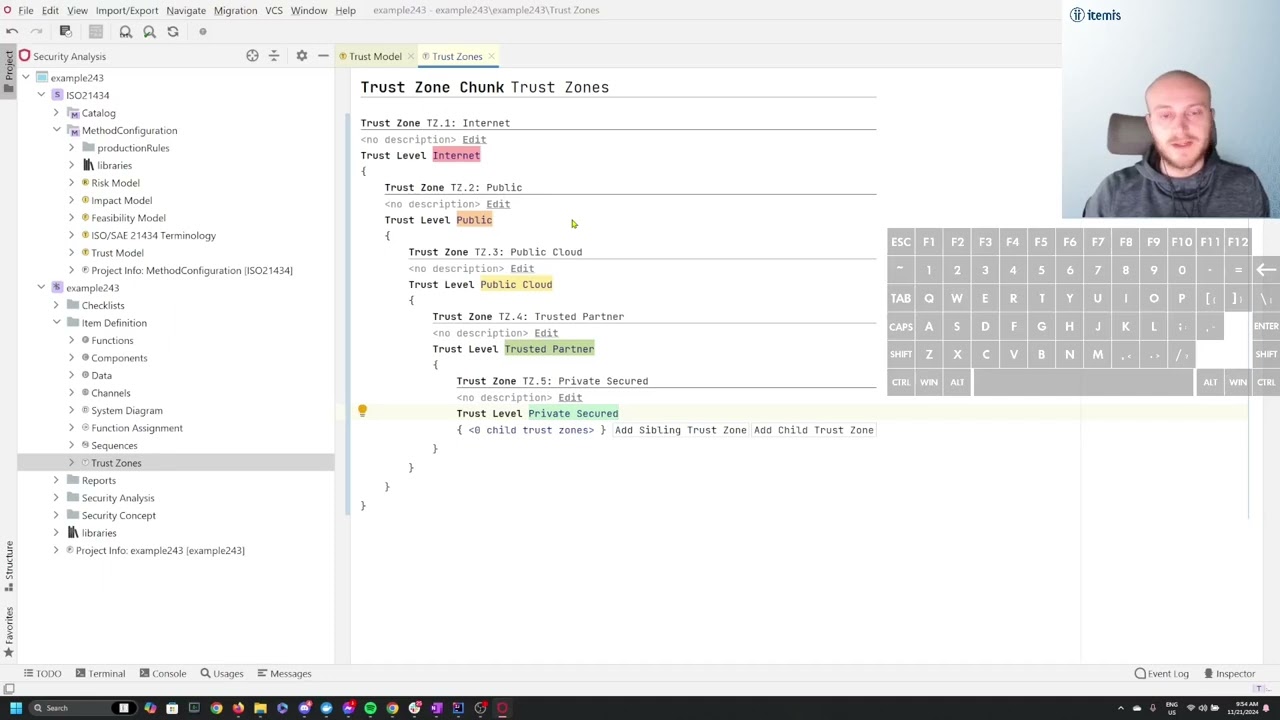The height and width of the screenshot is (720, 1280).
Task: Click the Windows Start button
Action: (15, 708)
